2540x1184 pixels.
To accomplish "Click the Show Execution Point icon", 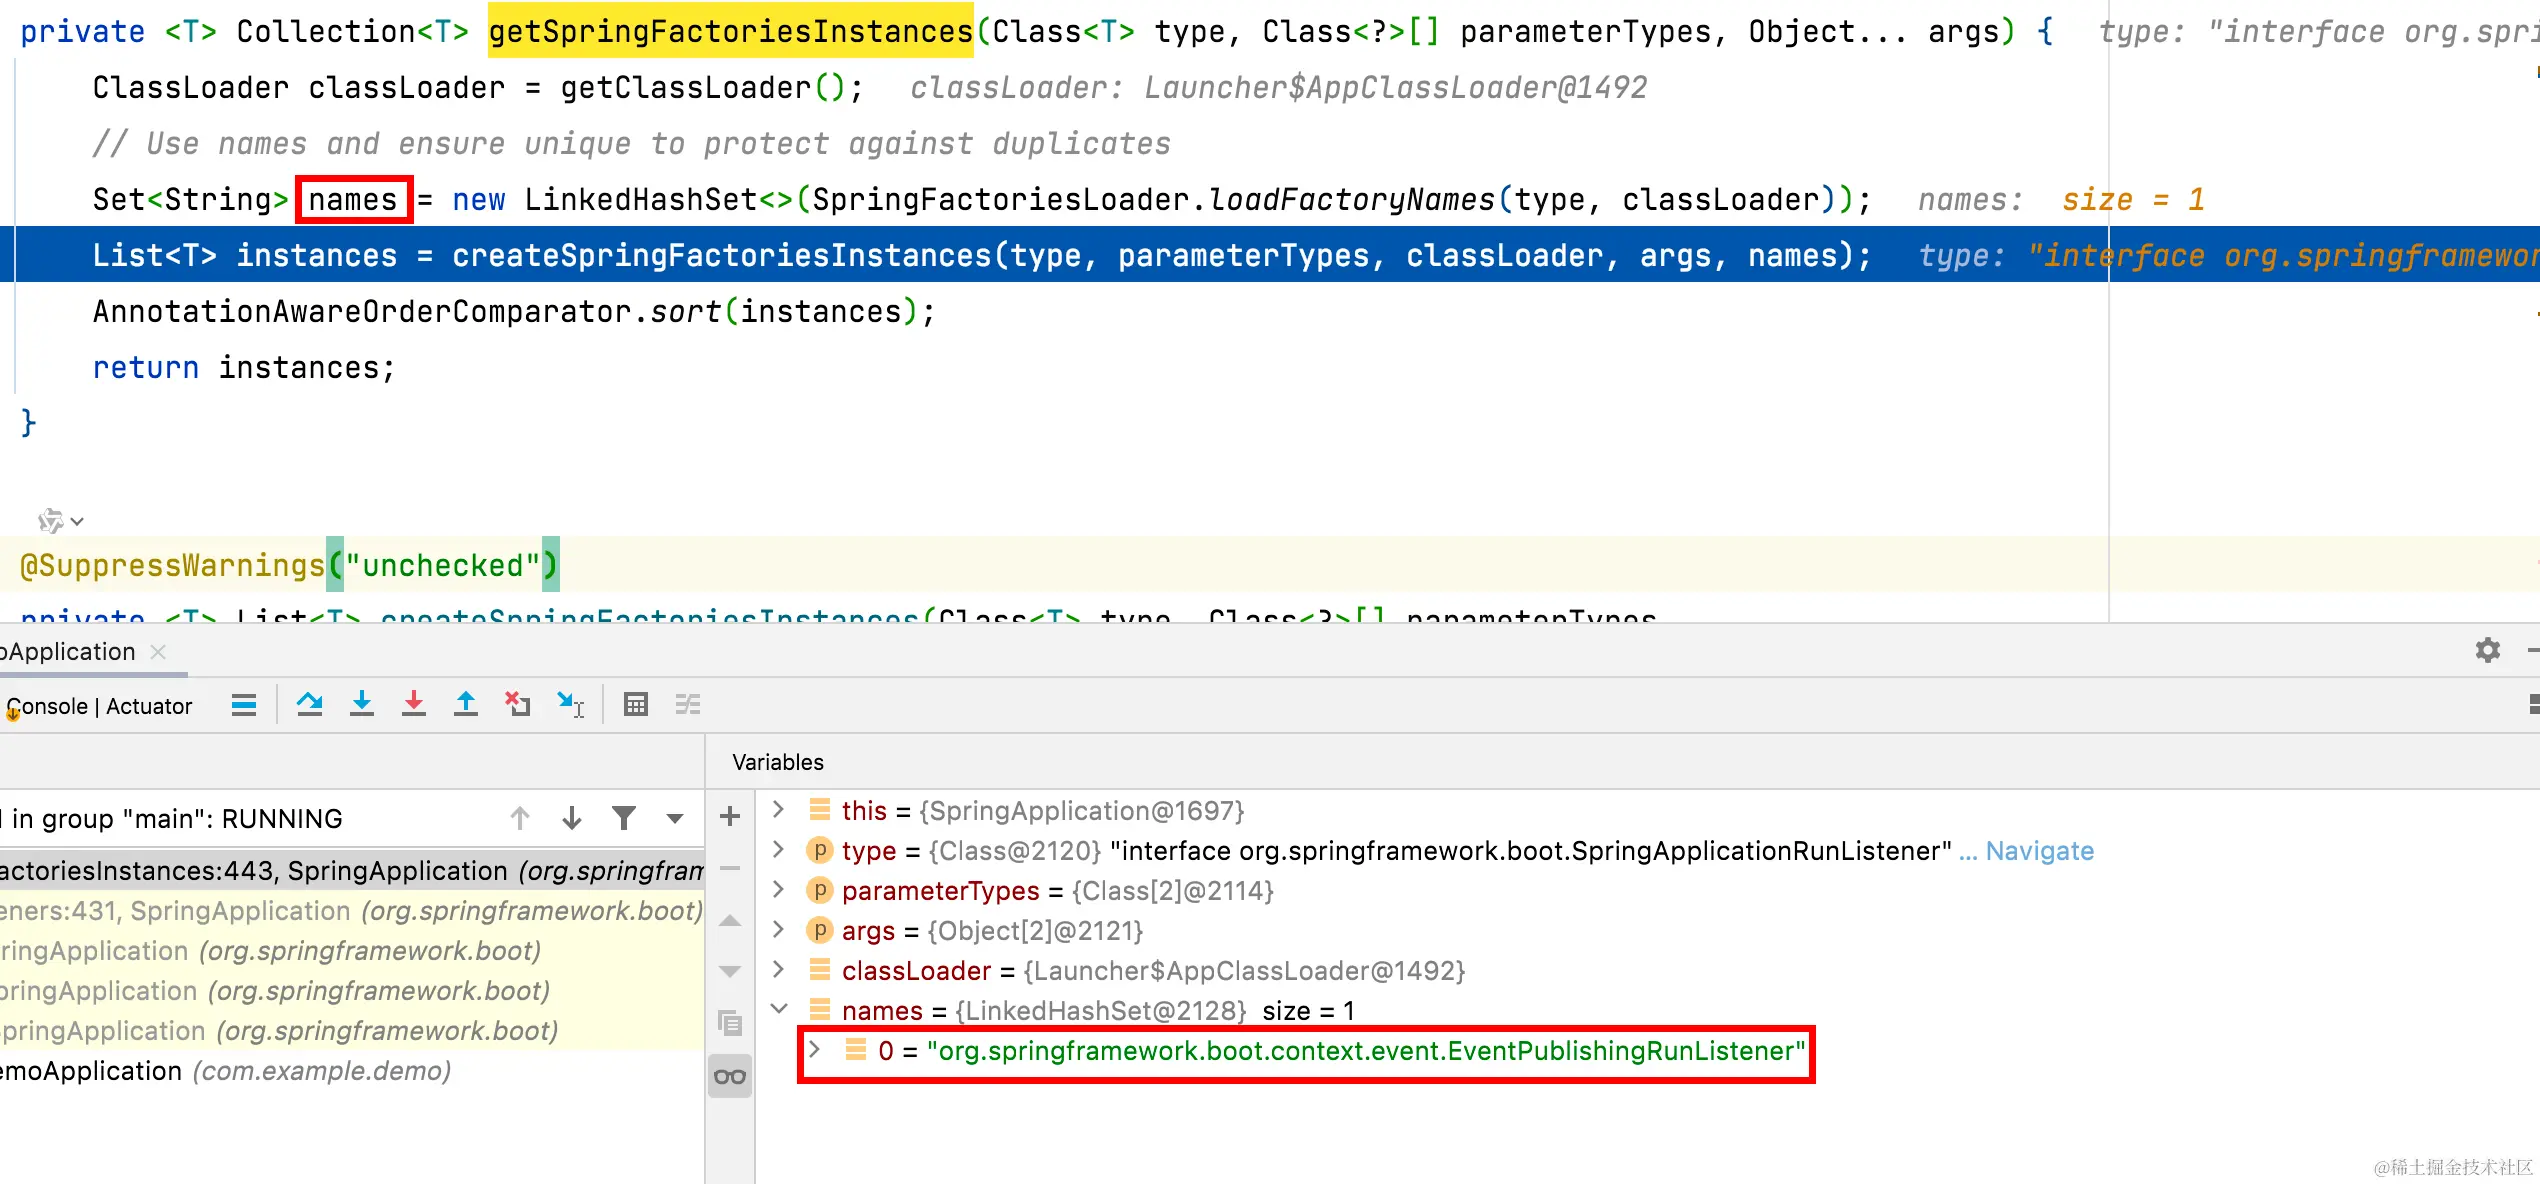I will pyautogui.click(x=244, y=705).
